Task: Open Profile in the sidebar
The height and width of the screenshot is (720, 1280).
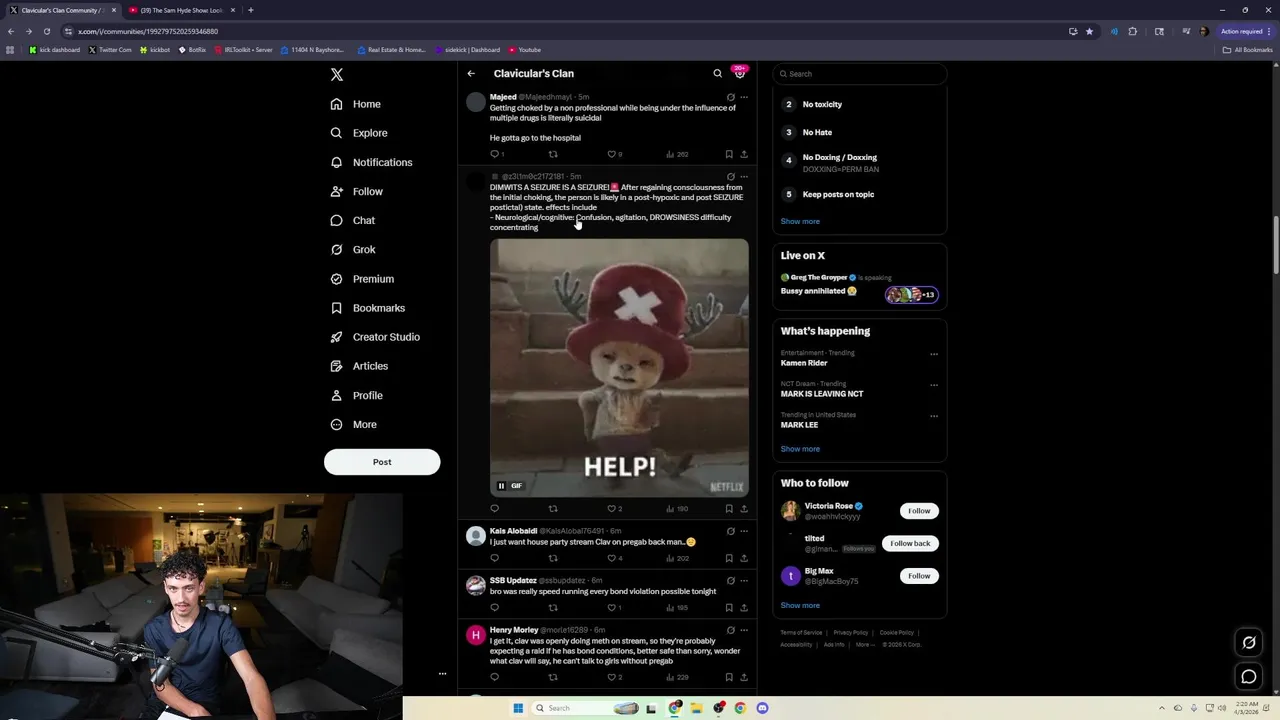Action: click(x=357, y=395)
